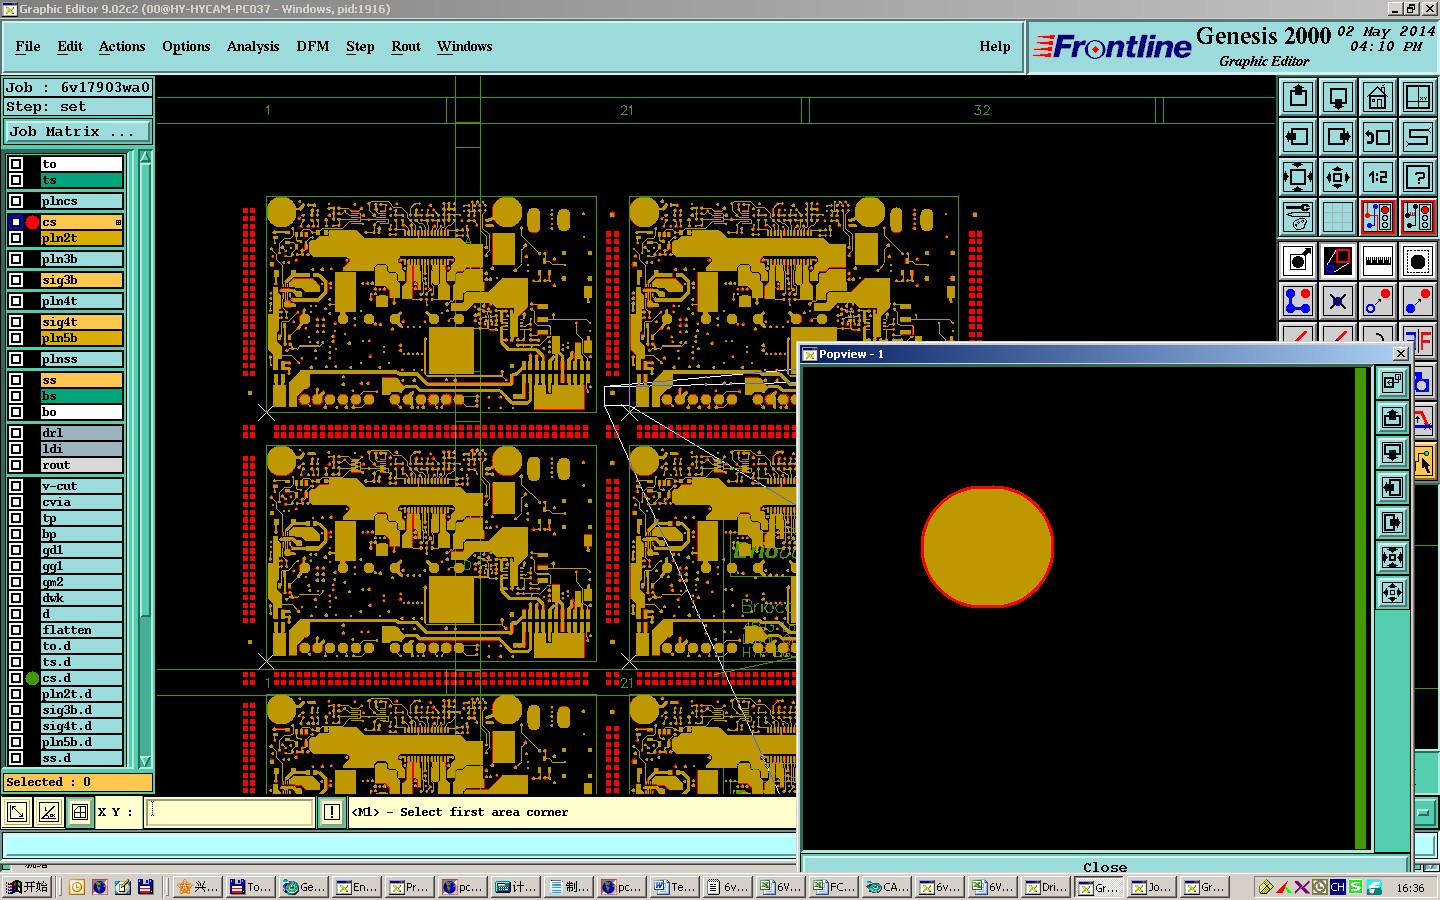Click the diagonal arrow icon left of X Y field
Screen dimensions: 1440x900
point(17,813)
